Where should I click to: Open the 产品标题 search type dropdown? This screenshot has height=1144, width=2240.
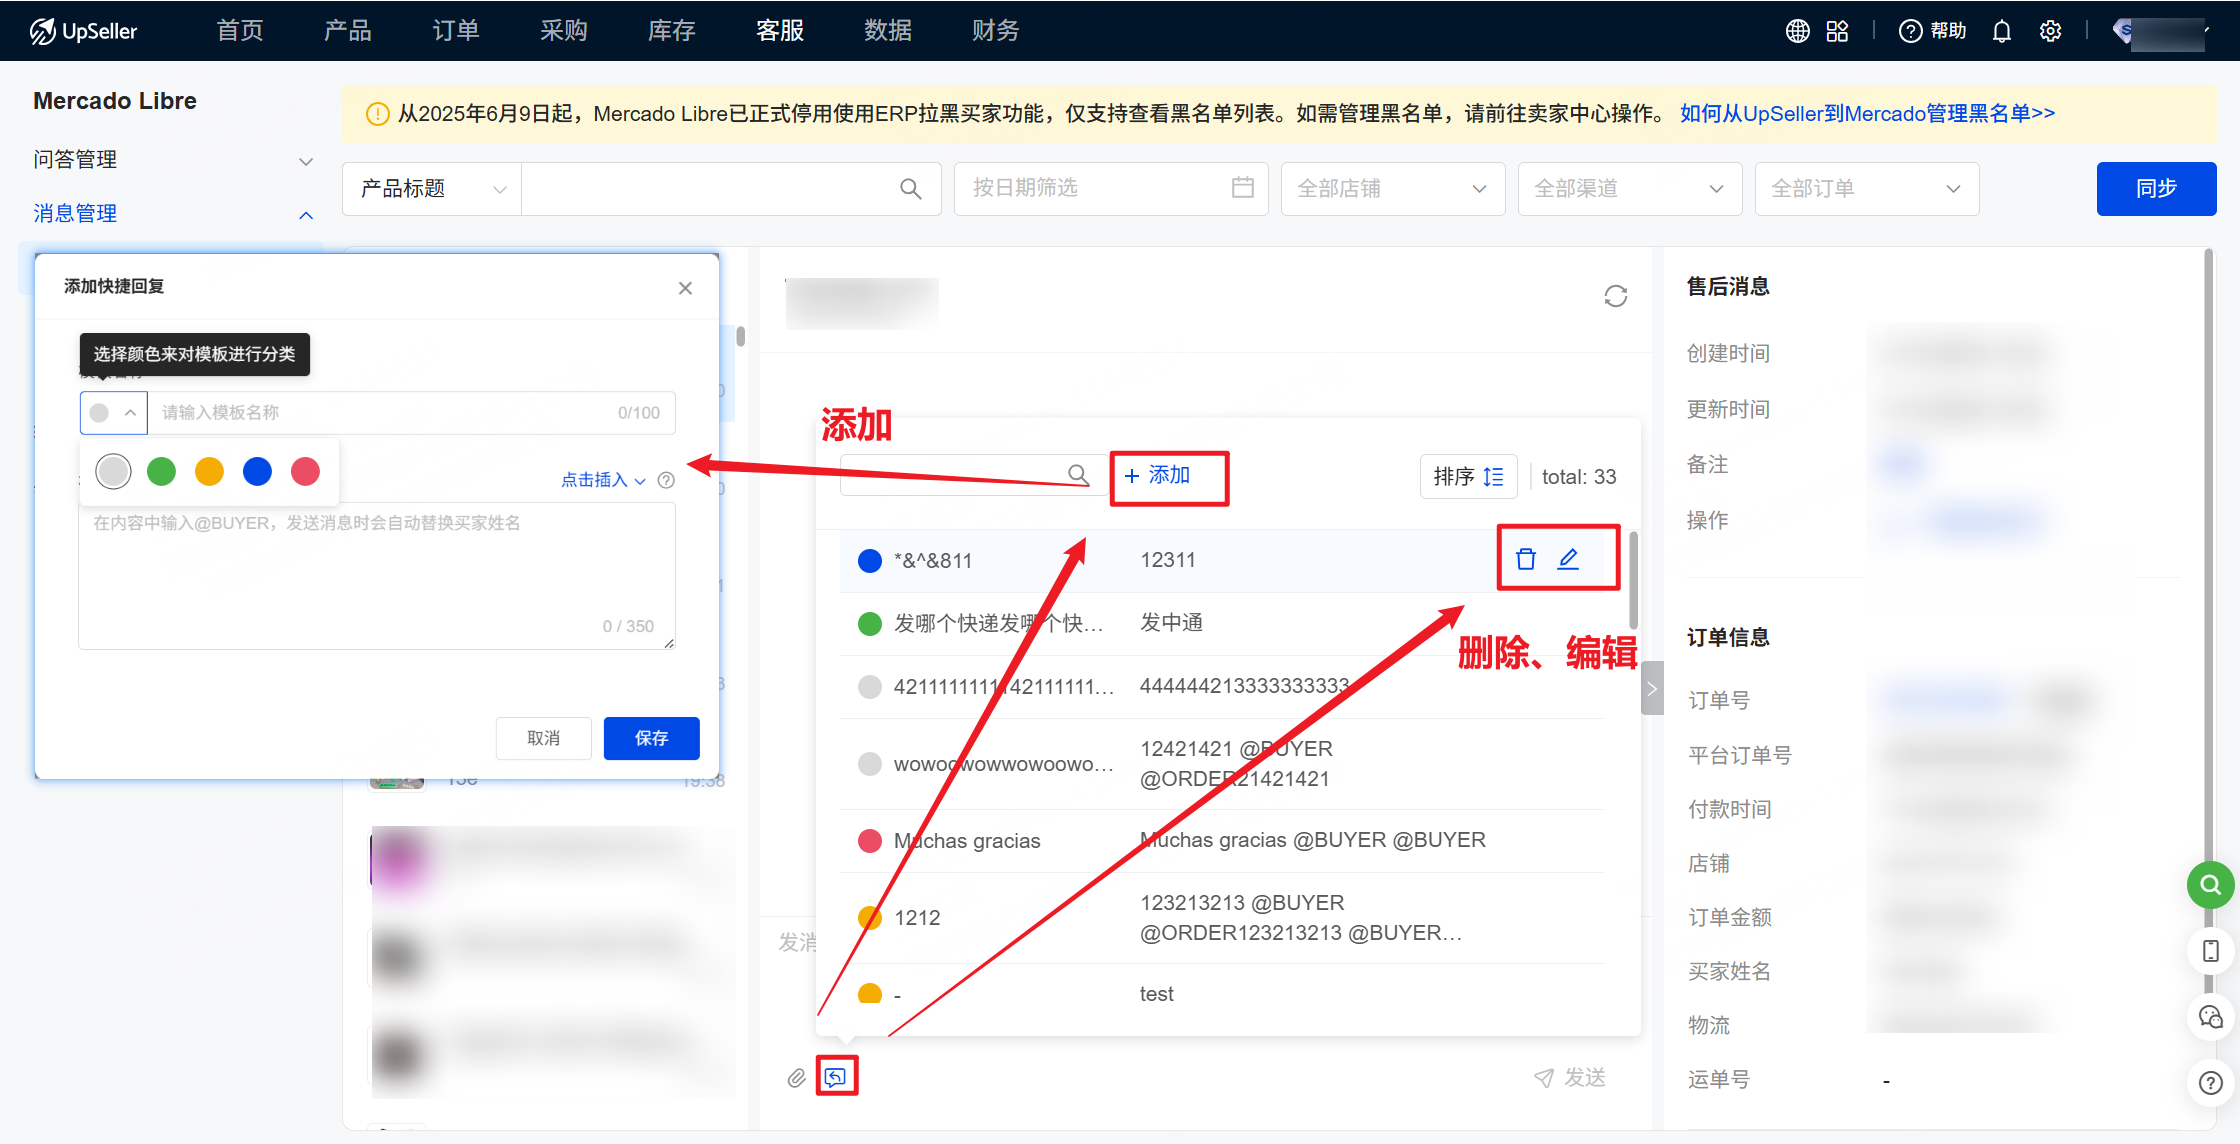point(432,189)
